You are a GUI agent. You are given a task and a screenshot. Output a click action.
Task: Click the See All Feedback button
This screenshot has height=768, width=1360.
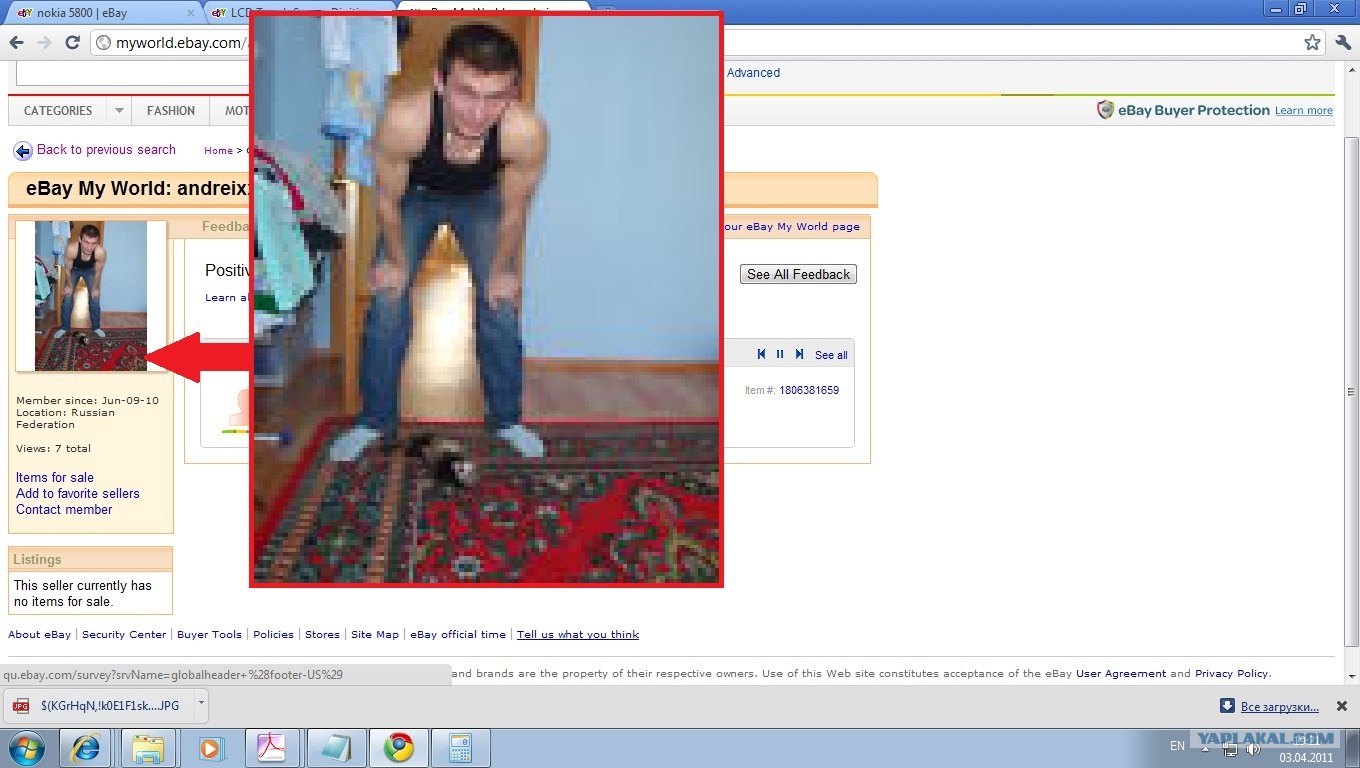(x=799, y=274)
